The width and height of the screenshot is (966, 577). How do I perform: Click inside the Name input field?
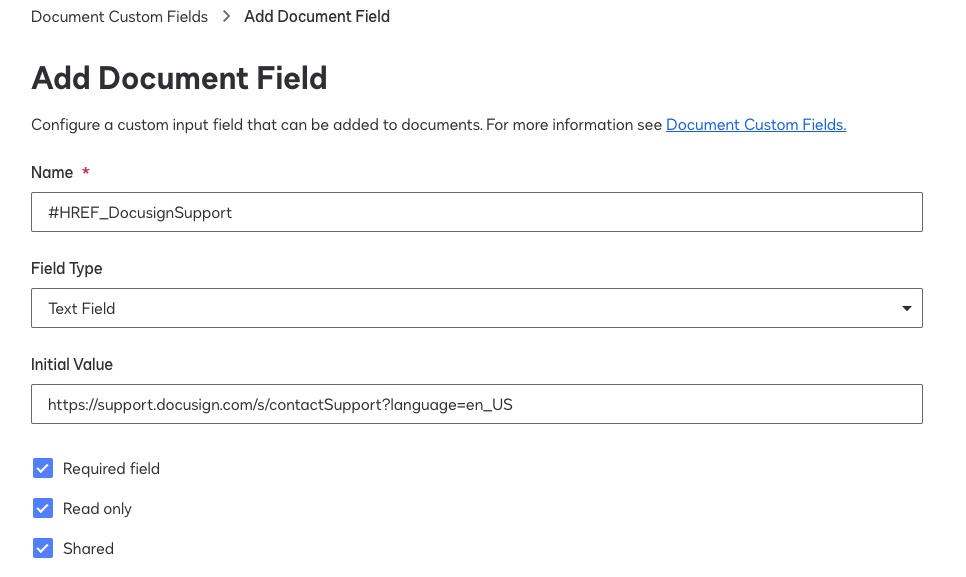point(477,212)
